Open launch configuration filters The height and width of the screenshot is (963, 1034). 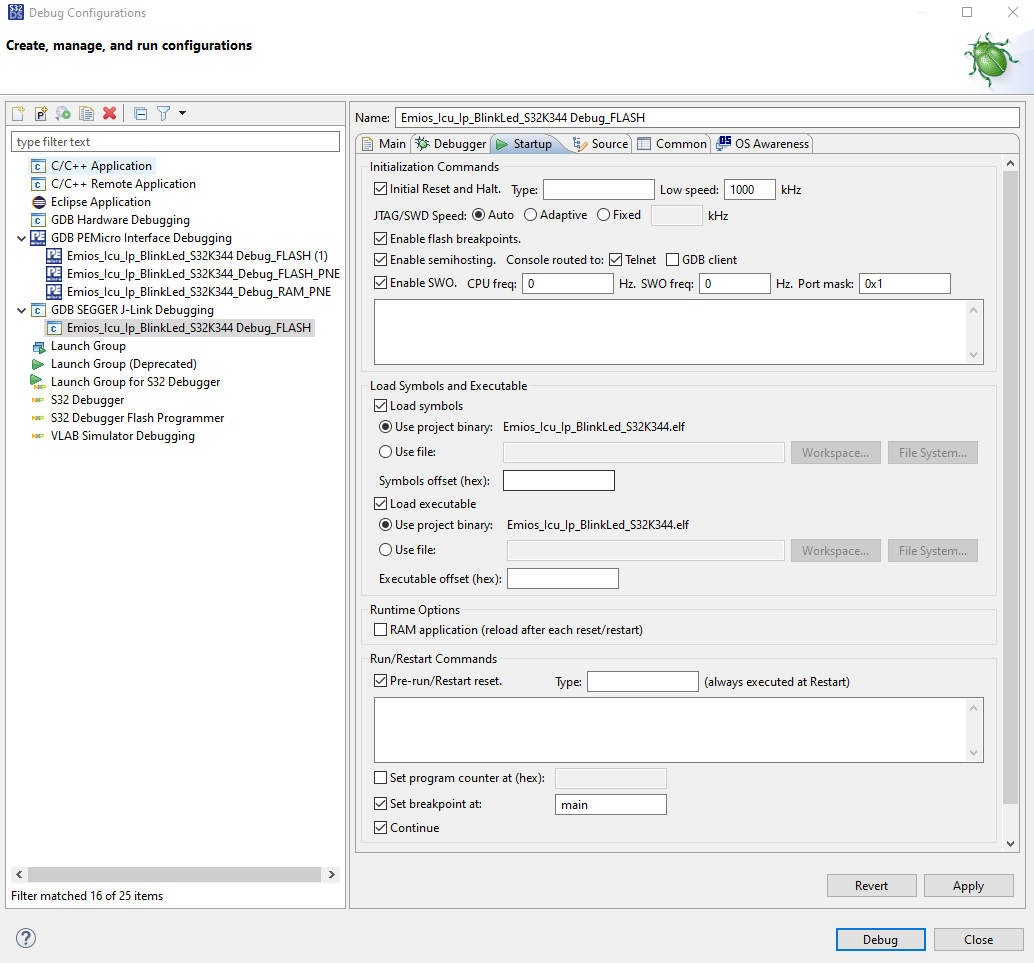coord(162,113)
